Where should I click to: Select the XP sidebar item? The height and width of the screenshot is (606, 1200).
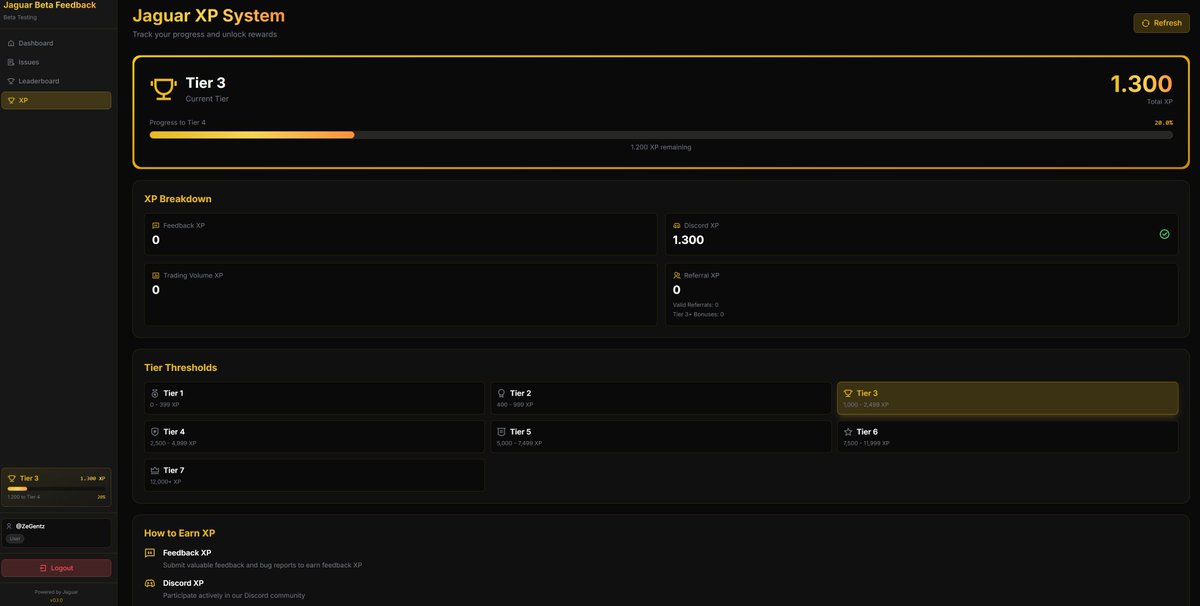point(56,100)
